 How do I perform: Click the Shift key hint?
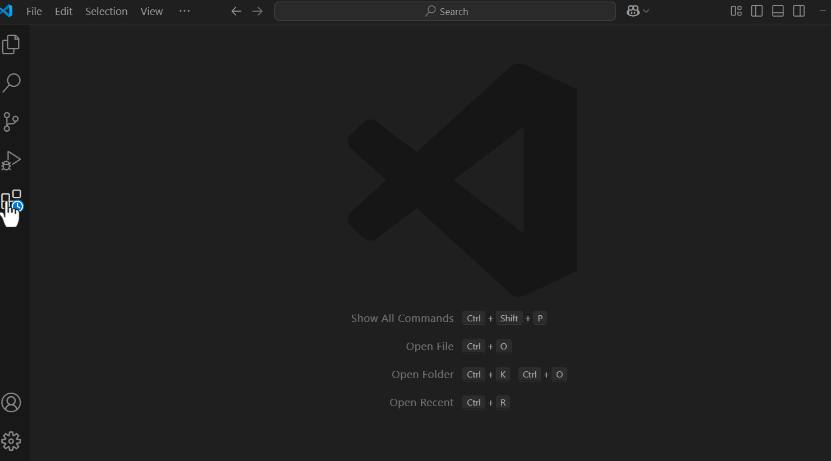[x=509, y=318]
